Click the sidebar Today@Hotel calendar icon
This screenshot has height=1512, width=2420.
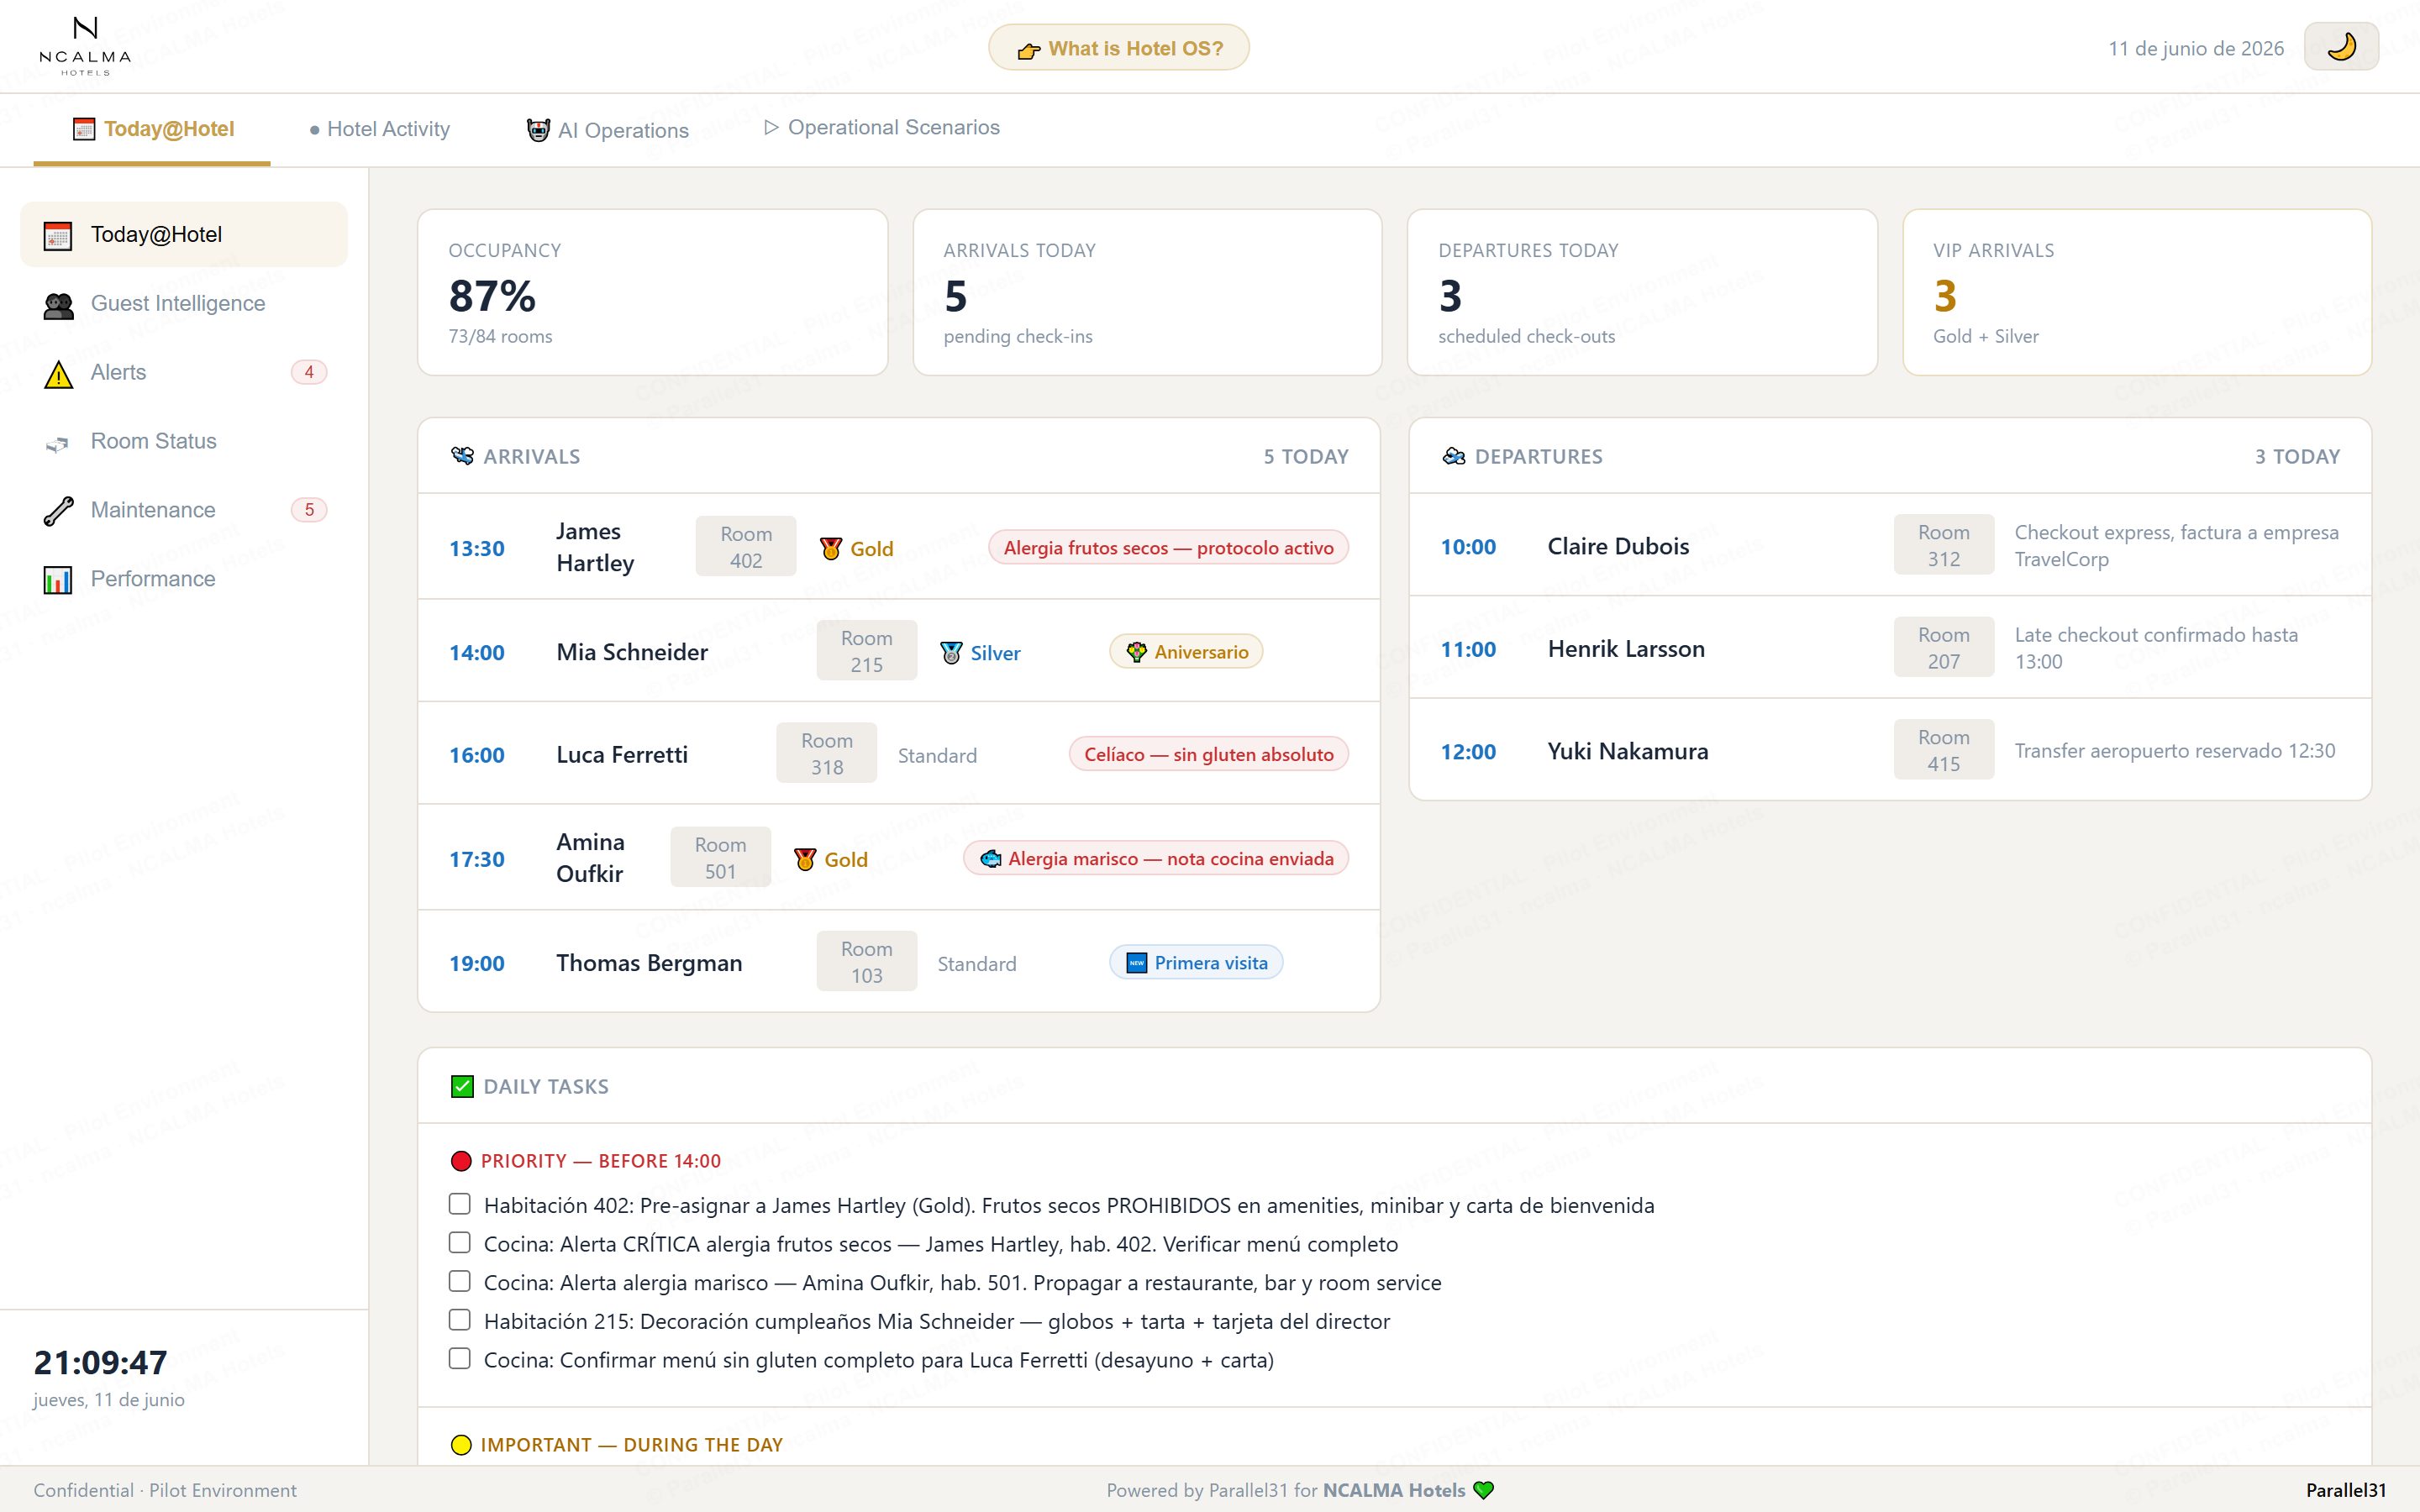point(58,235)
